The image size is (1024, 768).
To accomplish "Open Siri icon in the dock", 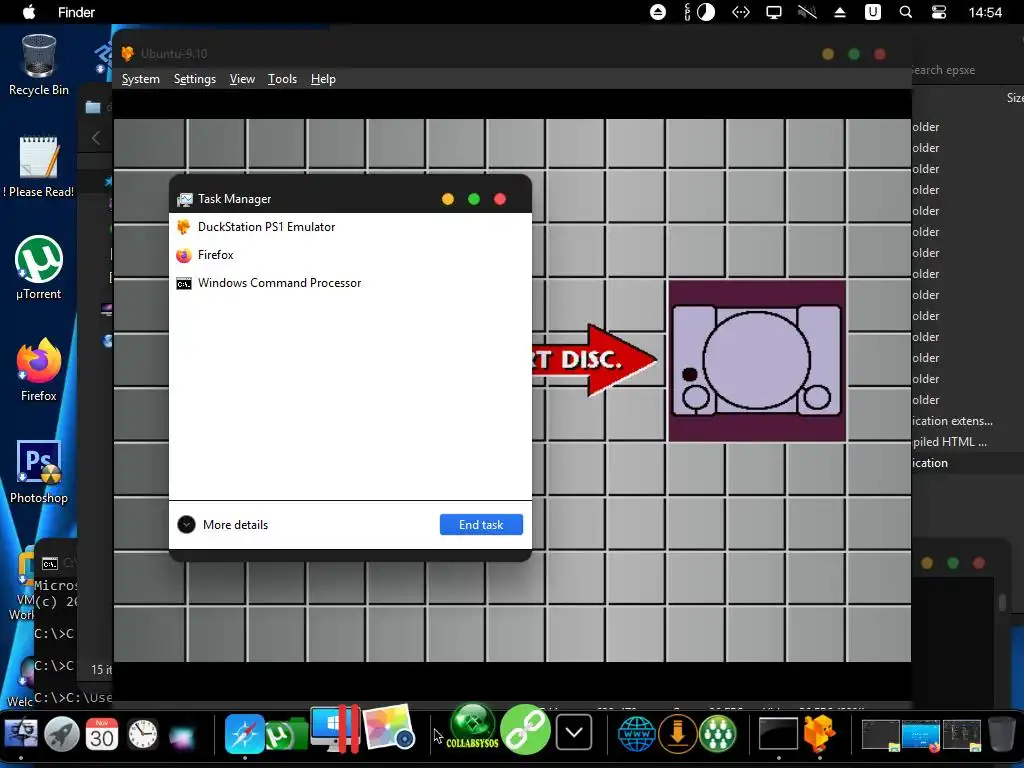I will pos(183,736).
